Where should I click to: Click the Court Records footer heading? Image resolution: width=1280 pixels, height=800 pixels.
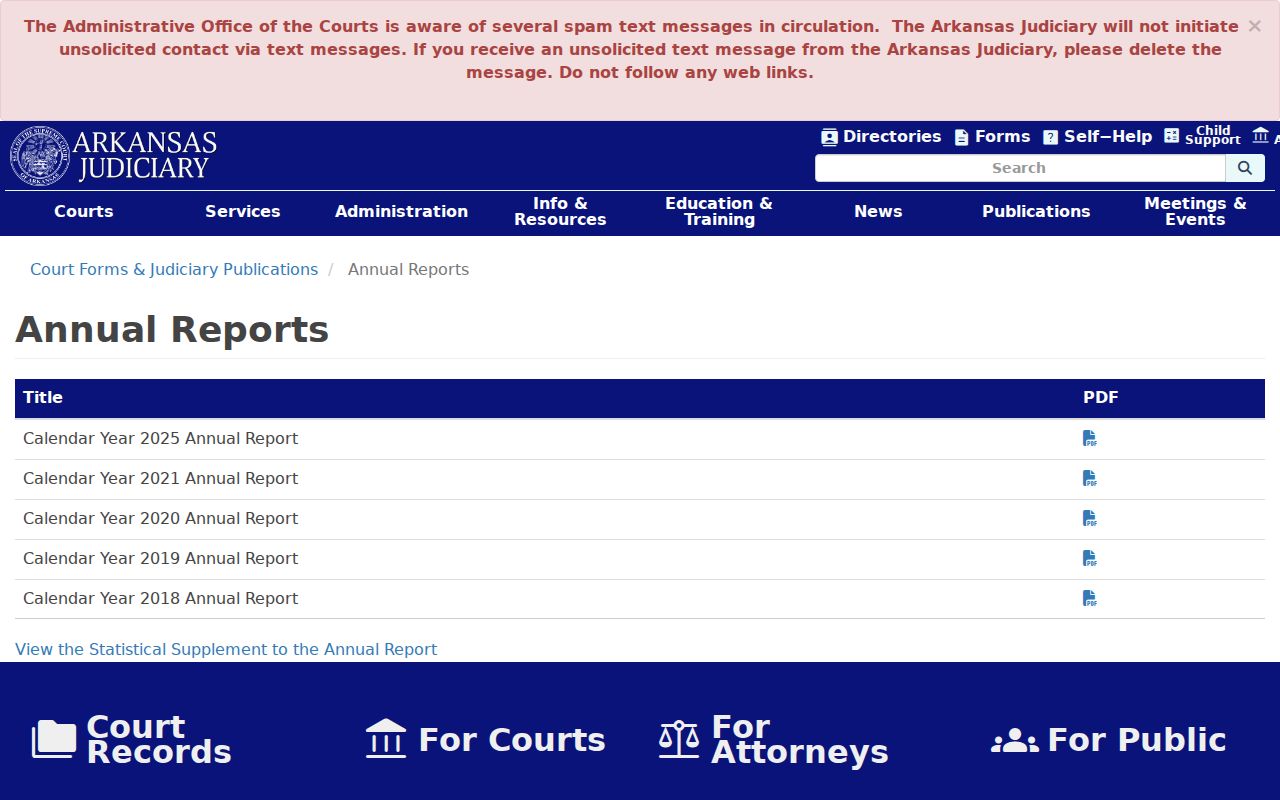pos(159,739)
